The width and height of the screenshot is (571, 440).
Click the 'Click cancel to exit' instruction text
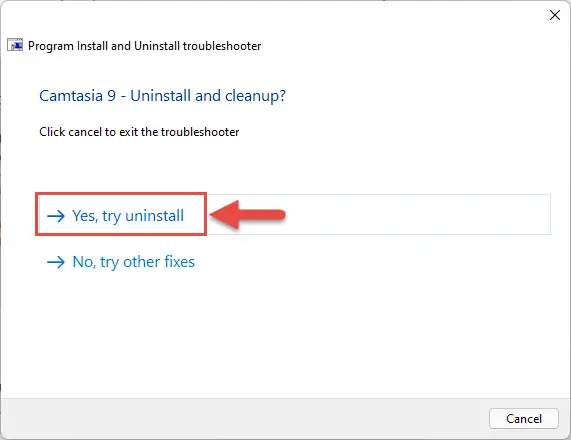tap(139, 132)
